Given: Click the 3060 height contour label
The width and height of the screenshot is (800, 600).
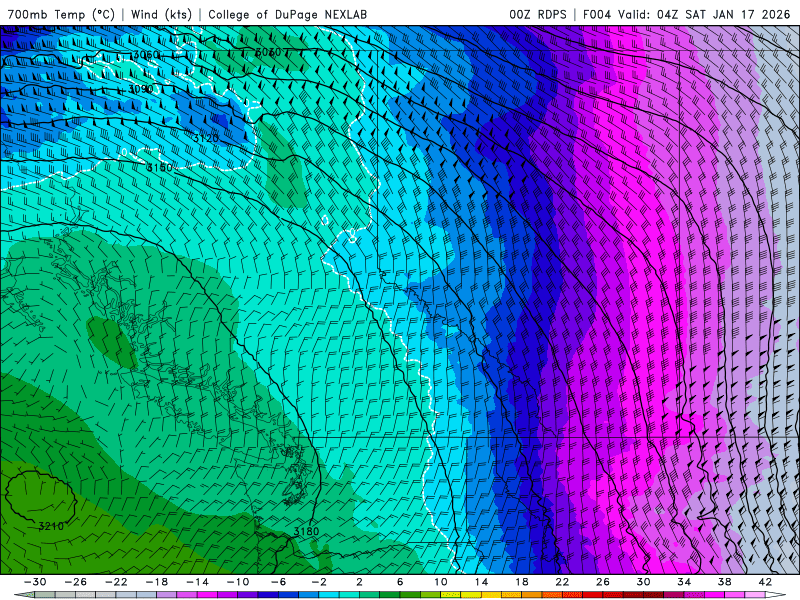Looking at the screenshot, I should [146, 55].
